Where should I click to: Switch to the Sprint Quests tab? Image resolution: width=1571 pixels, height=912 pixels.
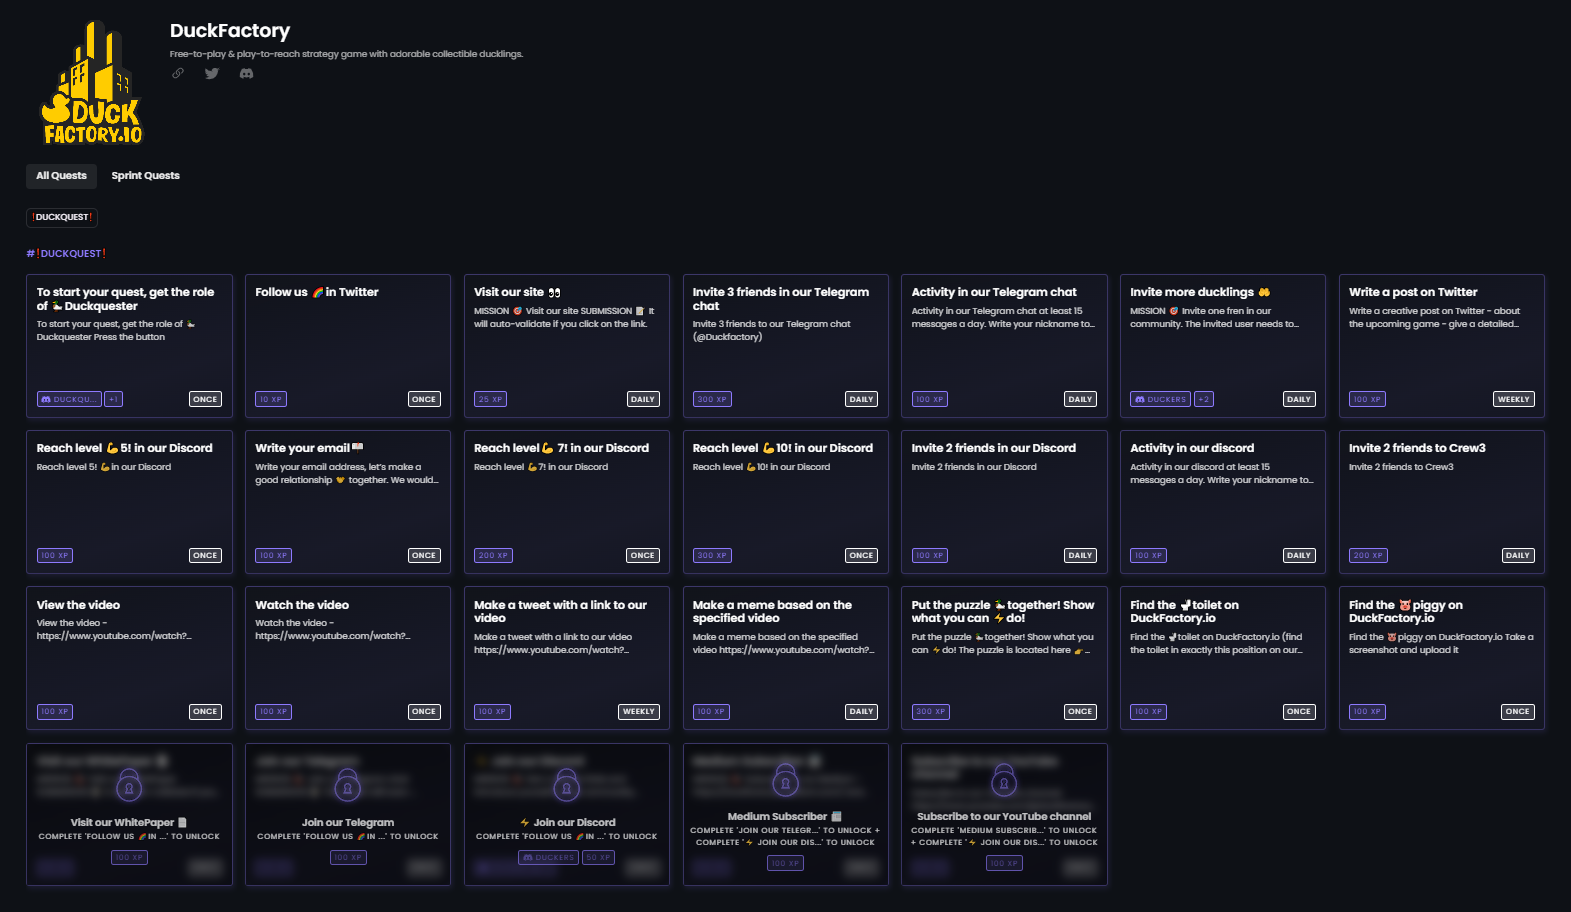(145, 176)
